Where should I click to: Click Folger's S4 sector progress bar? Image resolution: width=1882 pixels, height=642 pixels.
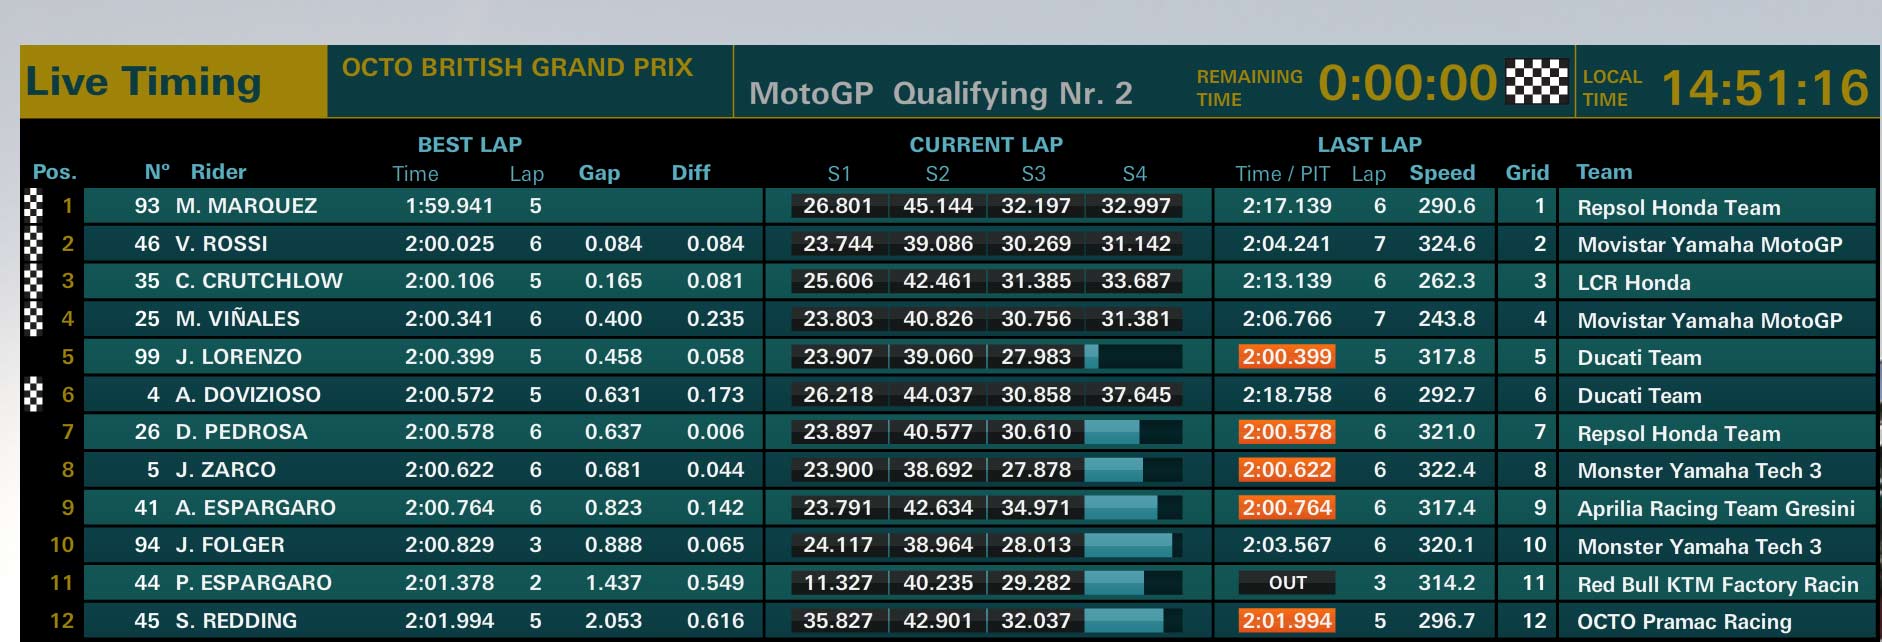[1133, 545]
